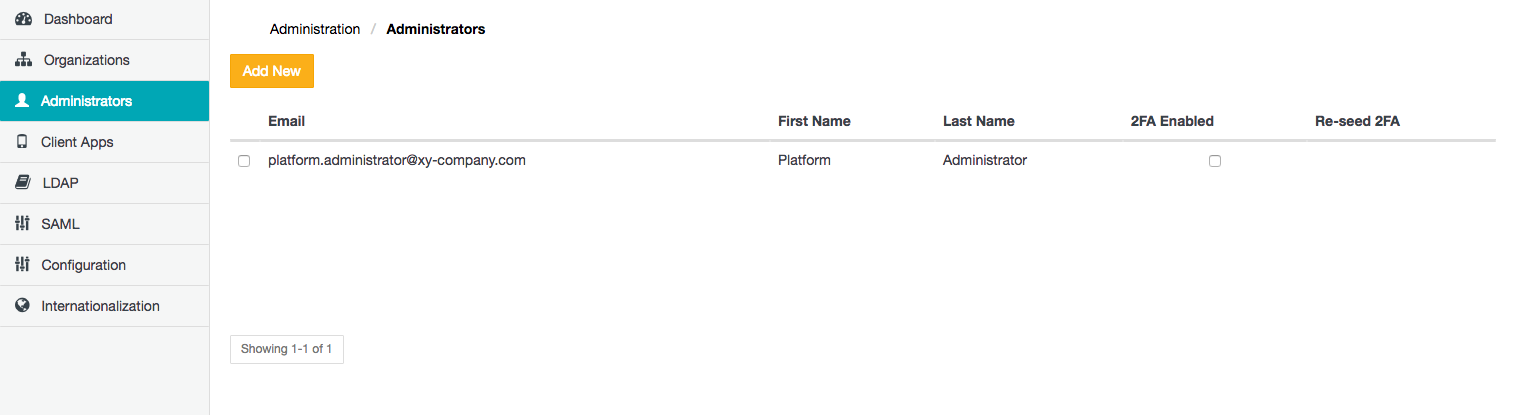Go to Client Apps section
This screenshot has height=415, width=1531.
pos(77,142)
